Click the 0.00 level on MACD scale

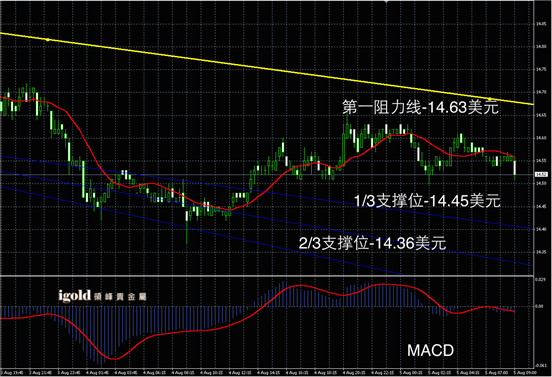tap(539, 306)
